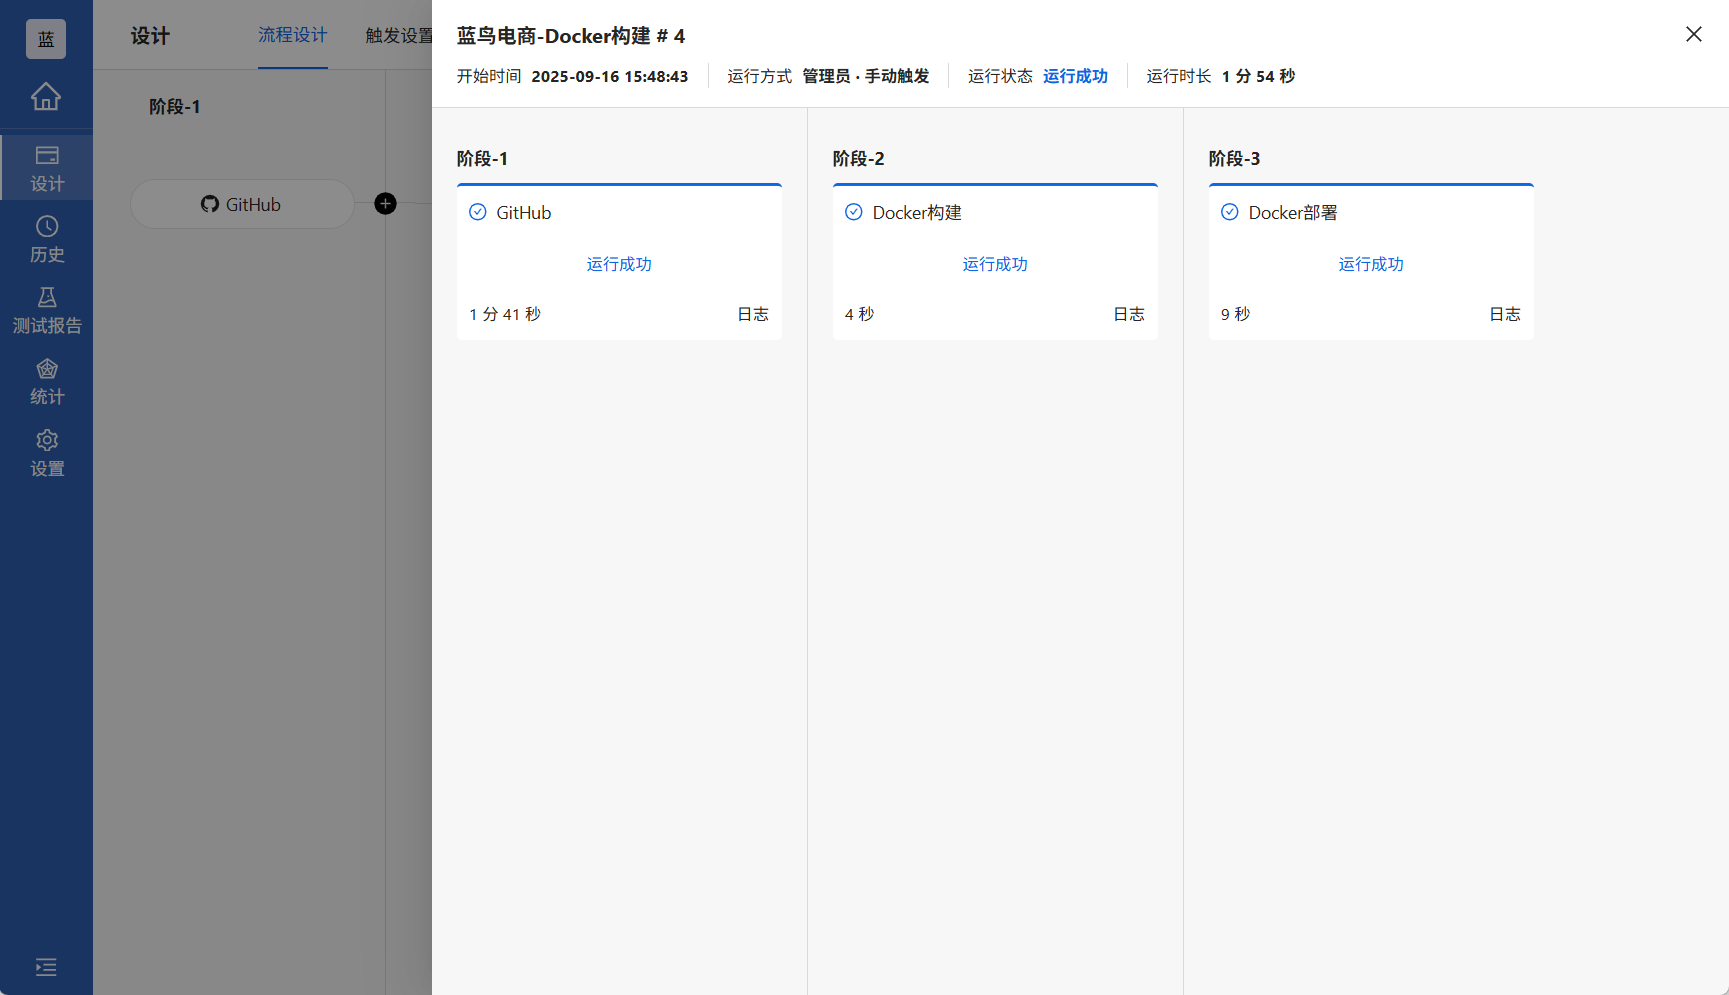Click the check icon on Docker部署 step
The width and height of the screenshot is (1729, 995).
pyautogui.click(x=1230, y=211)
